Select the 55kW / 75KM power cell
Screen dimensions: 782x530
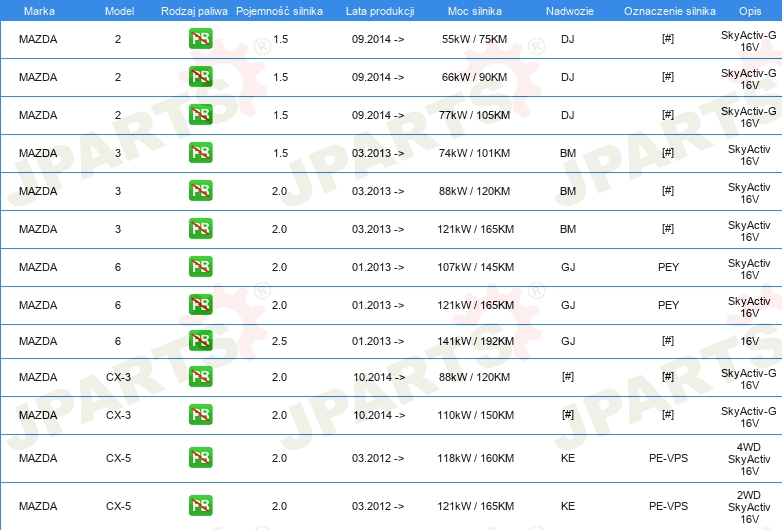474,39
